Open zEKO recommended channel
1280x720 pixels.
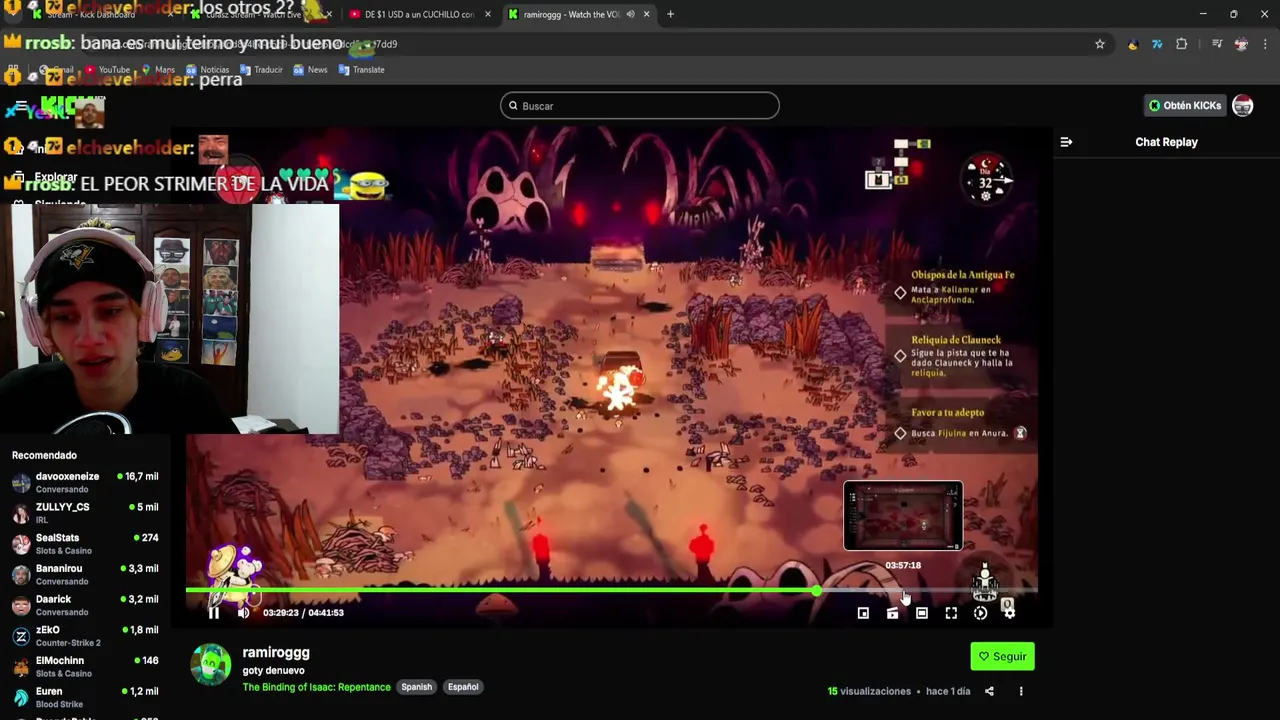coord(85,636)
